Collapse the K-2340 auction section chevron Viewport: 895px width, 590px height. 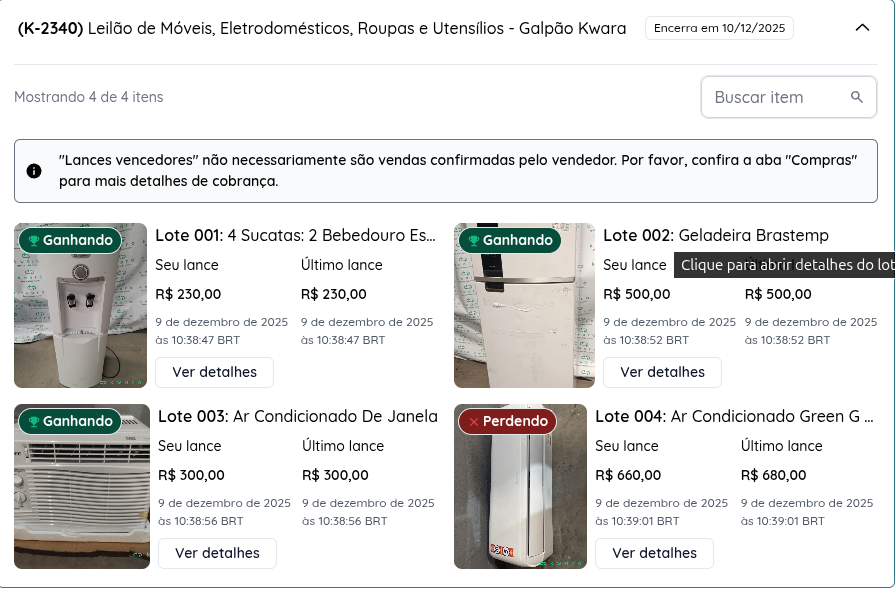coord(862,28)
